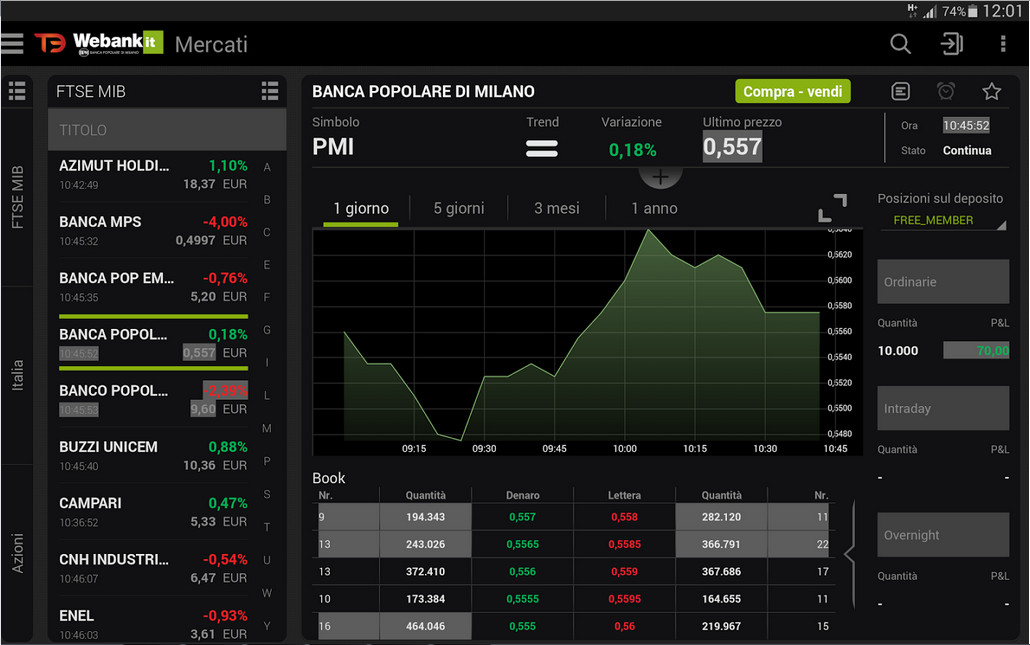Open the three-dot overflow menu

coord(1002,44)
